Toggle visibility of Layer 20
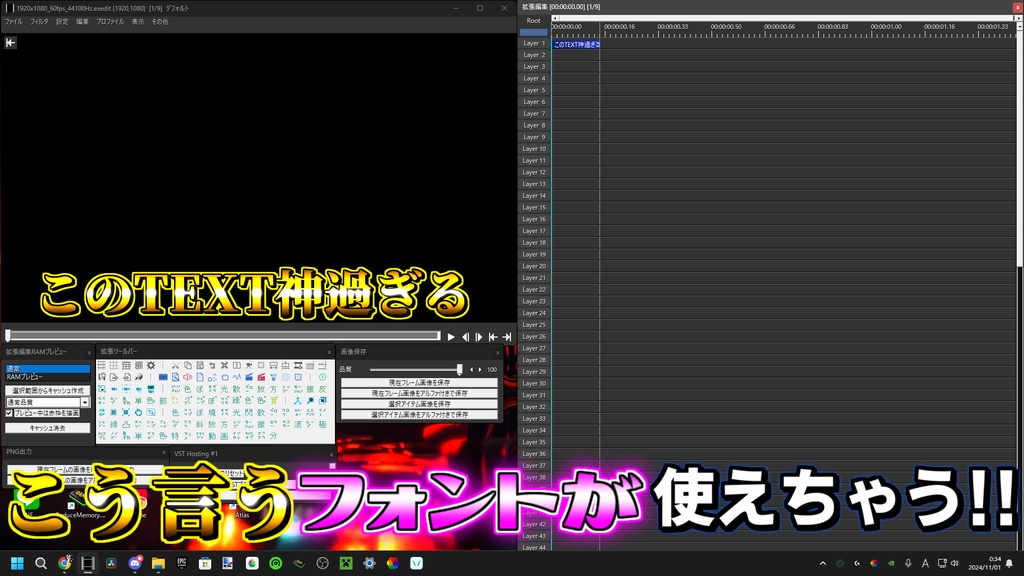1024x576 pixels. (534, 266)
